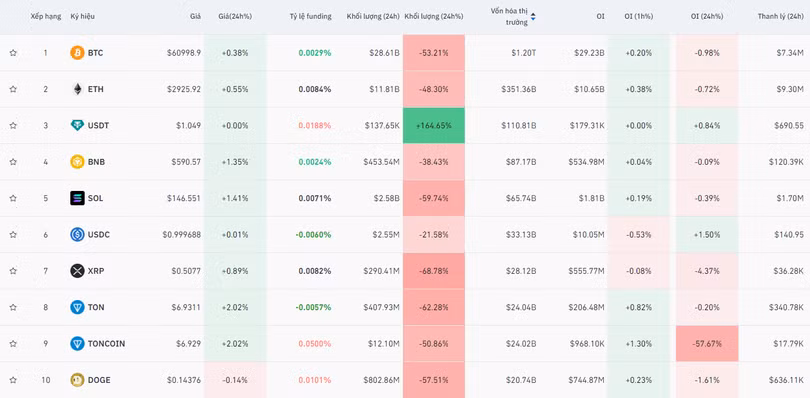Click the $636.11K liquidation value
Screen dimensions: 810x398
tap(786, 380)
